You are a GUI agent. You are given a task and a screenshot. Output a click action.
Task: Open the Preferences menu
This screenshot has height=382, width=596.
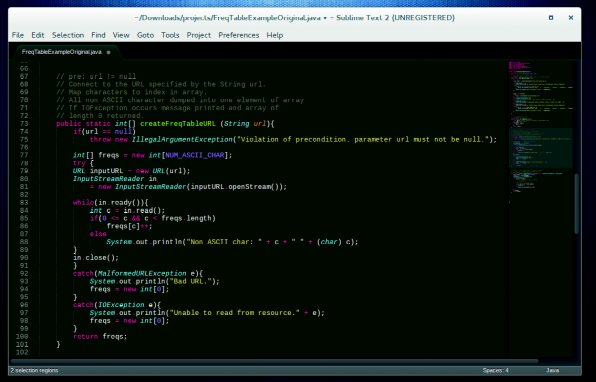click(x=239, y=35)
